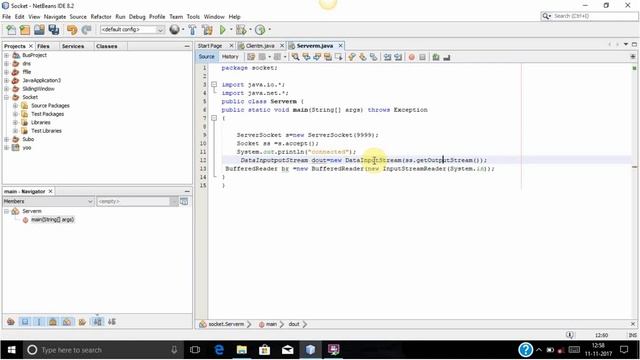Click the Redo arrow icon
Image resolution: width=640 pixels, height=360 pixels.
click(86, 30)
